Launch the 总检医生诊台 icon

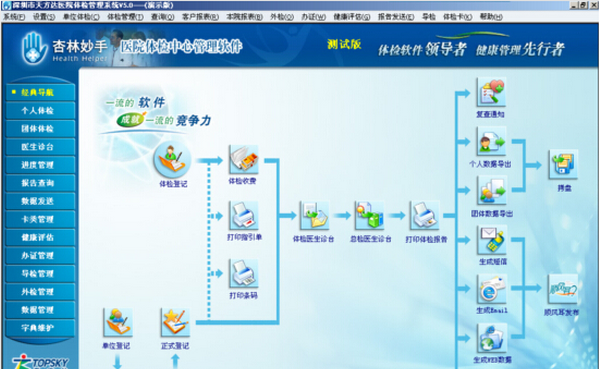(369, 216)
